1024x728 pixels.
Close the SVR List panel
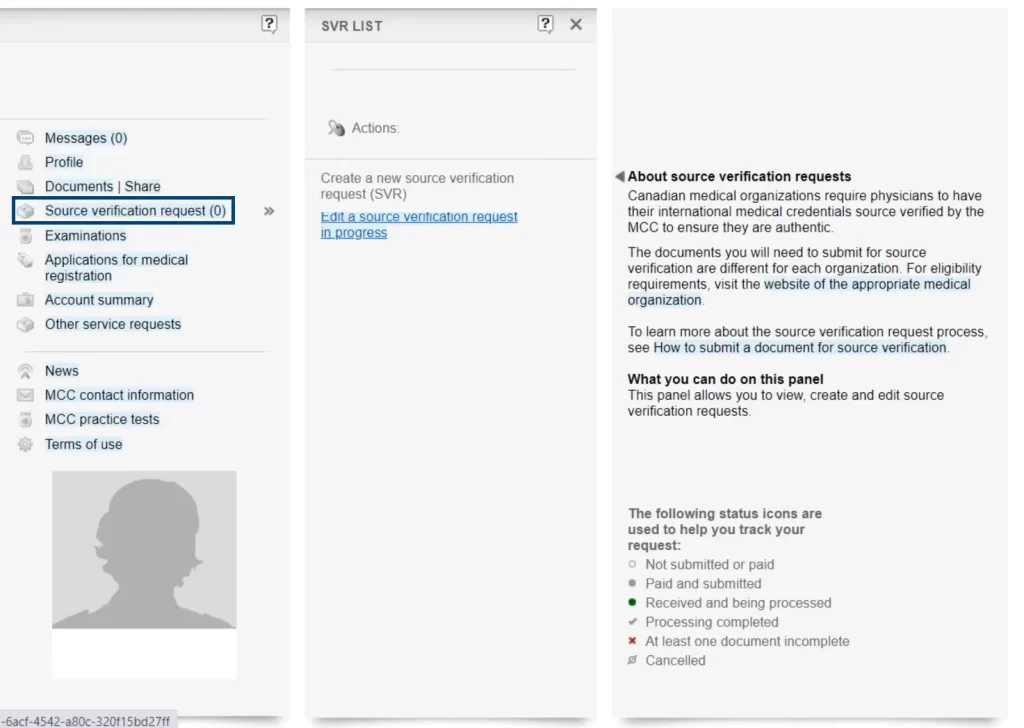click(576, 24)
